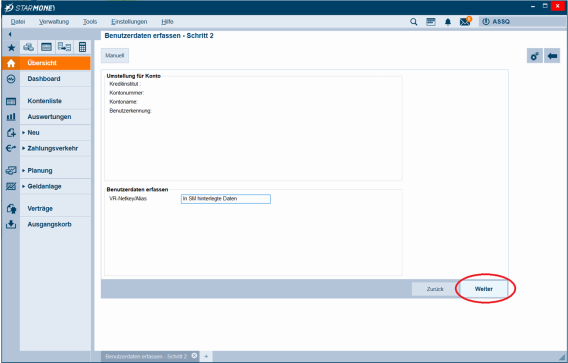The height and width of the screenshot is (363, 568).
Task: Expand the Neu sidebar entry
Action: click(55, 133)
